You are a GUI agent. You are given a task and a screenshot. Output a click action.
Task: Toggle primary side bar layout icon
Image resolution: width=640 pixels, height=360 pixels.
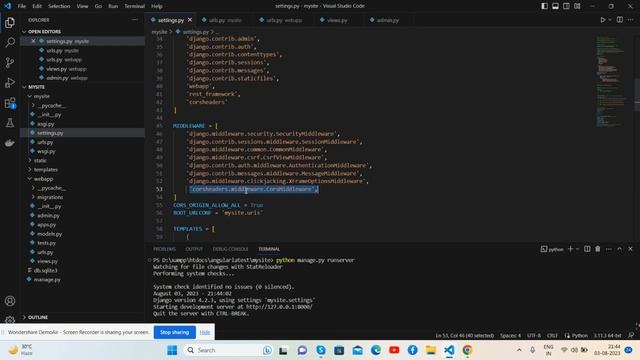tap(544, 6)
